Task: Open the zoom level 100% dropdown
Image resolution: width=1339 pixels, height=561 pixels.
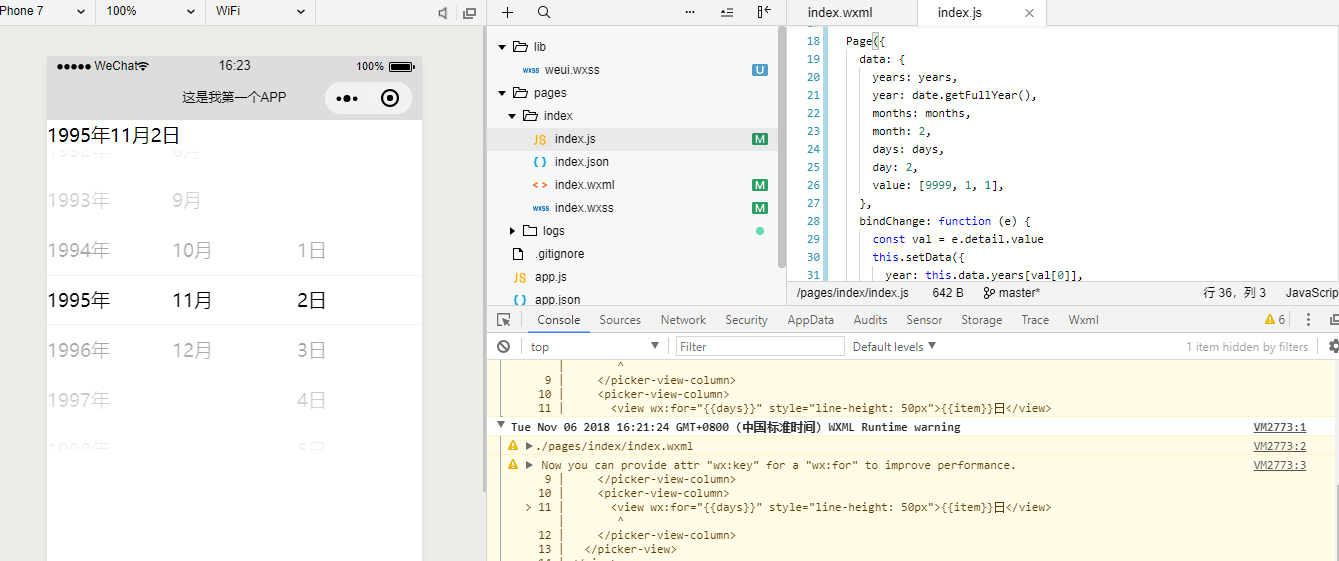Action: pyautogui.click(x=150, y=12)
